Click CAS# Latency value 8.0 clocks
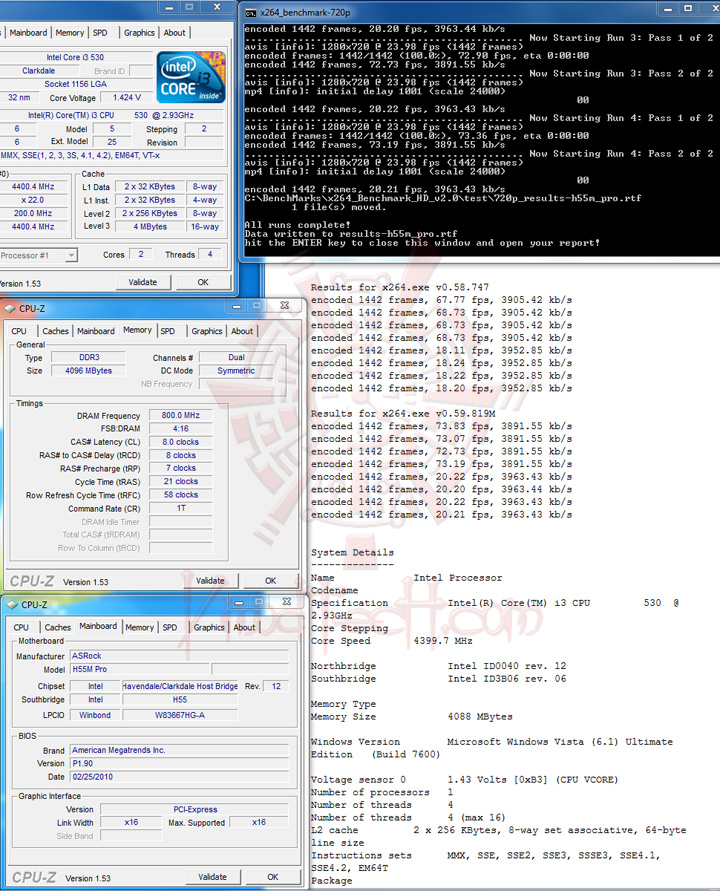Viewport: 720px width, 891px height. click(181, 442)
